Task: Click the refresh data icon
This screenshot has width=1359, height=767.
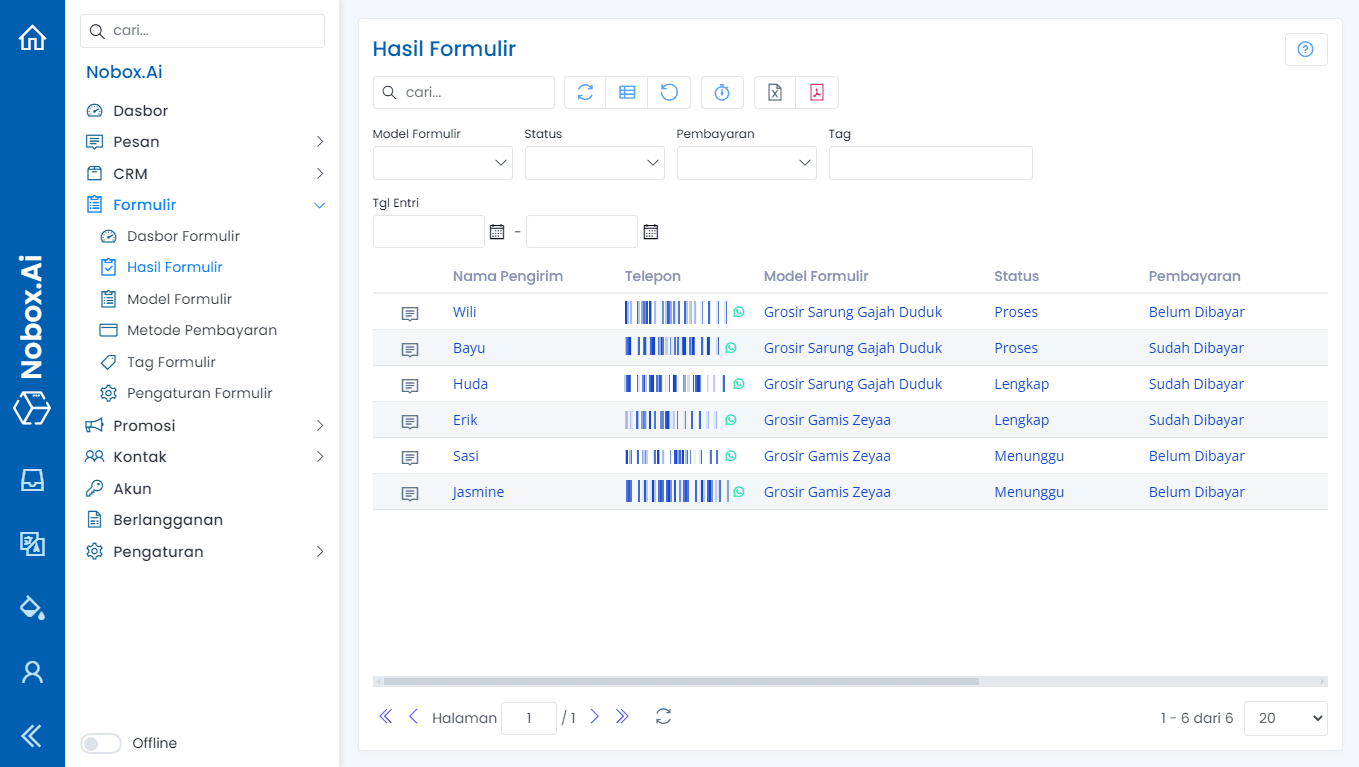Action: click(x=584, y=92)
